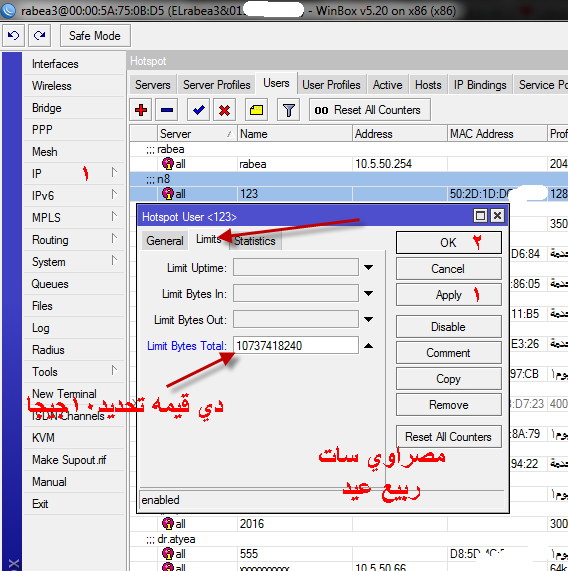Maximize the Hotspot User dialog
The width and height of the screenshot is (568, 571).
point(481,216)
